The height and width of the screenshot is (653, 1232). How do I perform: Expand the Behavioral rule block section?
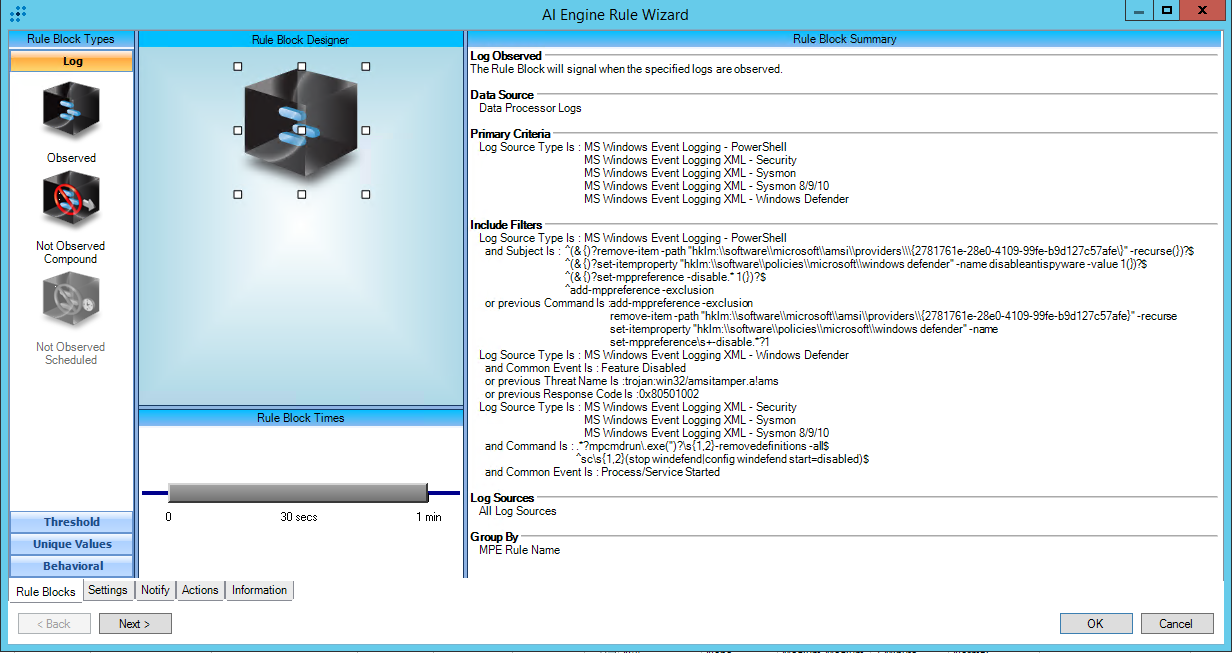(71, 566)
